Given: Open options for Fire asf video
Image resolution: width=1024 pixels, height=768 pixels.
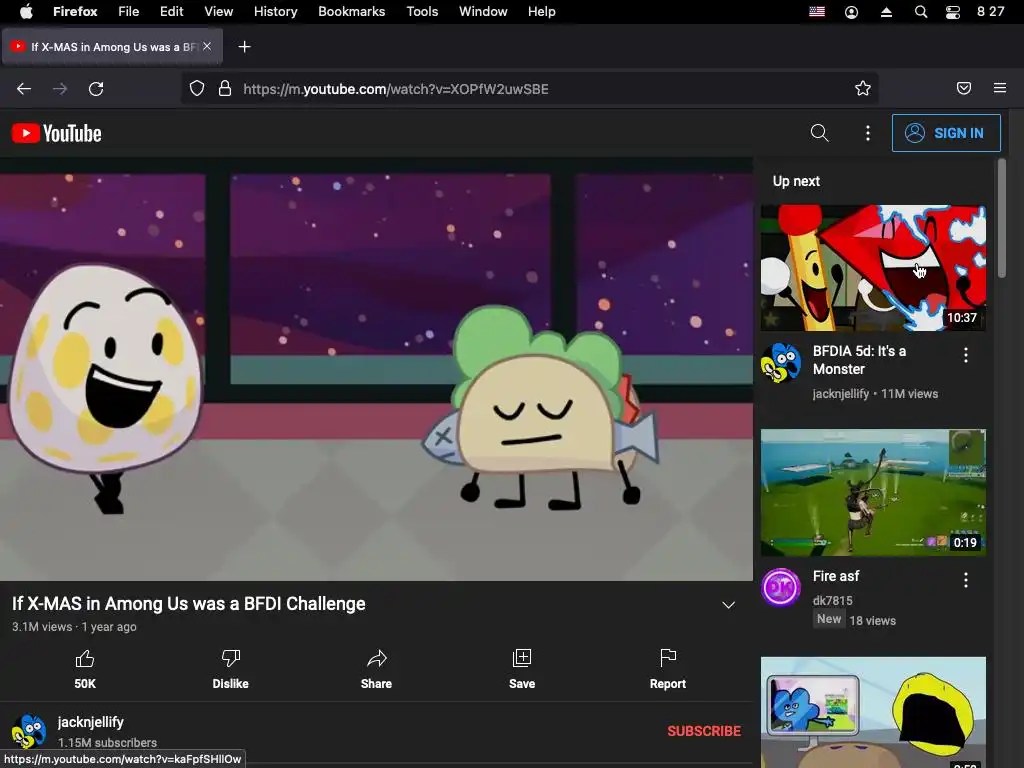Looking at the screenshot, I should (x=965, y=580).
